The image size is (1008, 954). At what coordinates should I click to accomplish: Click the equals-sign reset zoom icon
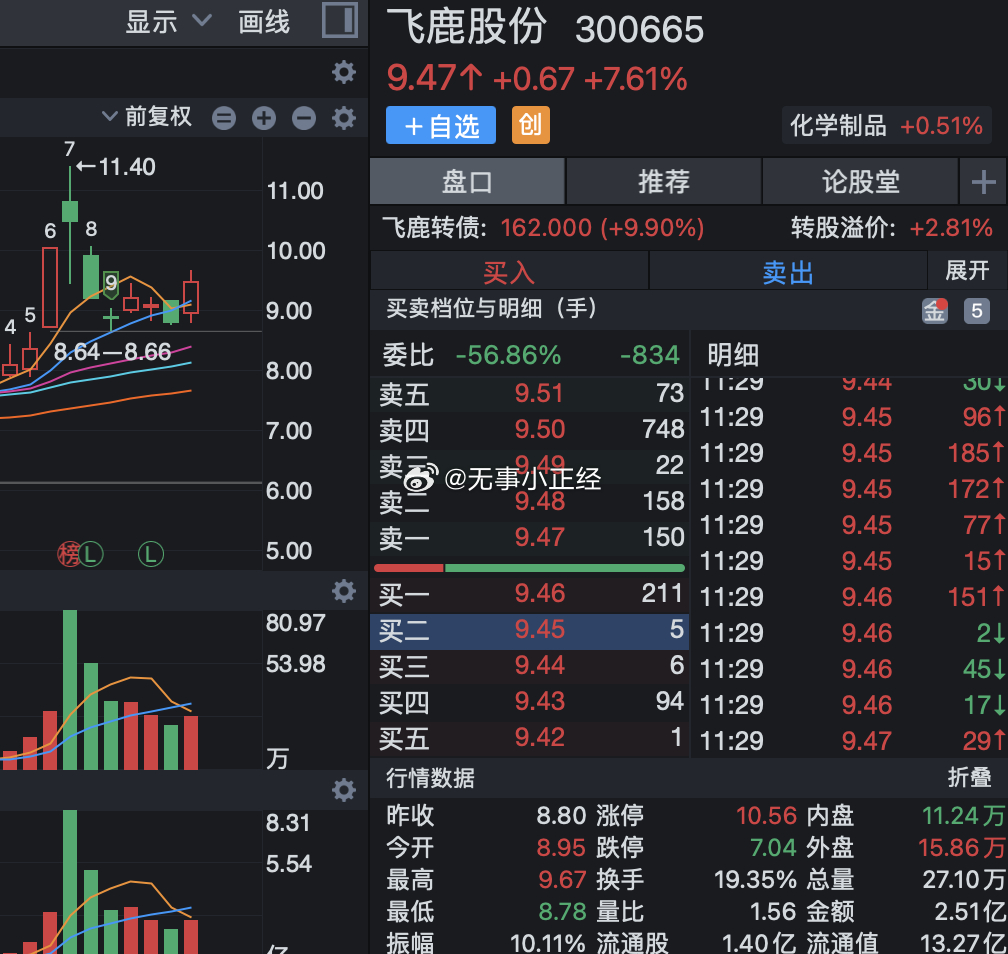[x=224, y=118]
